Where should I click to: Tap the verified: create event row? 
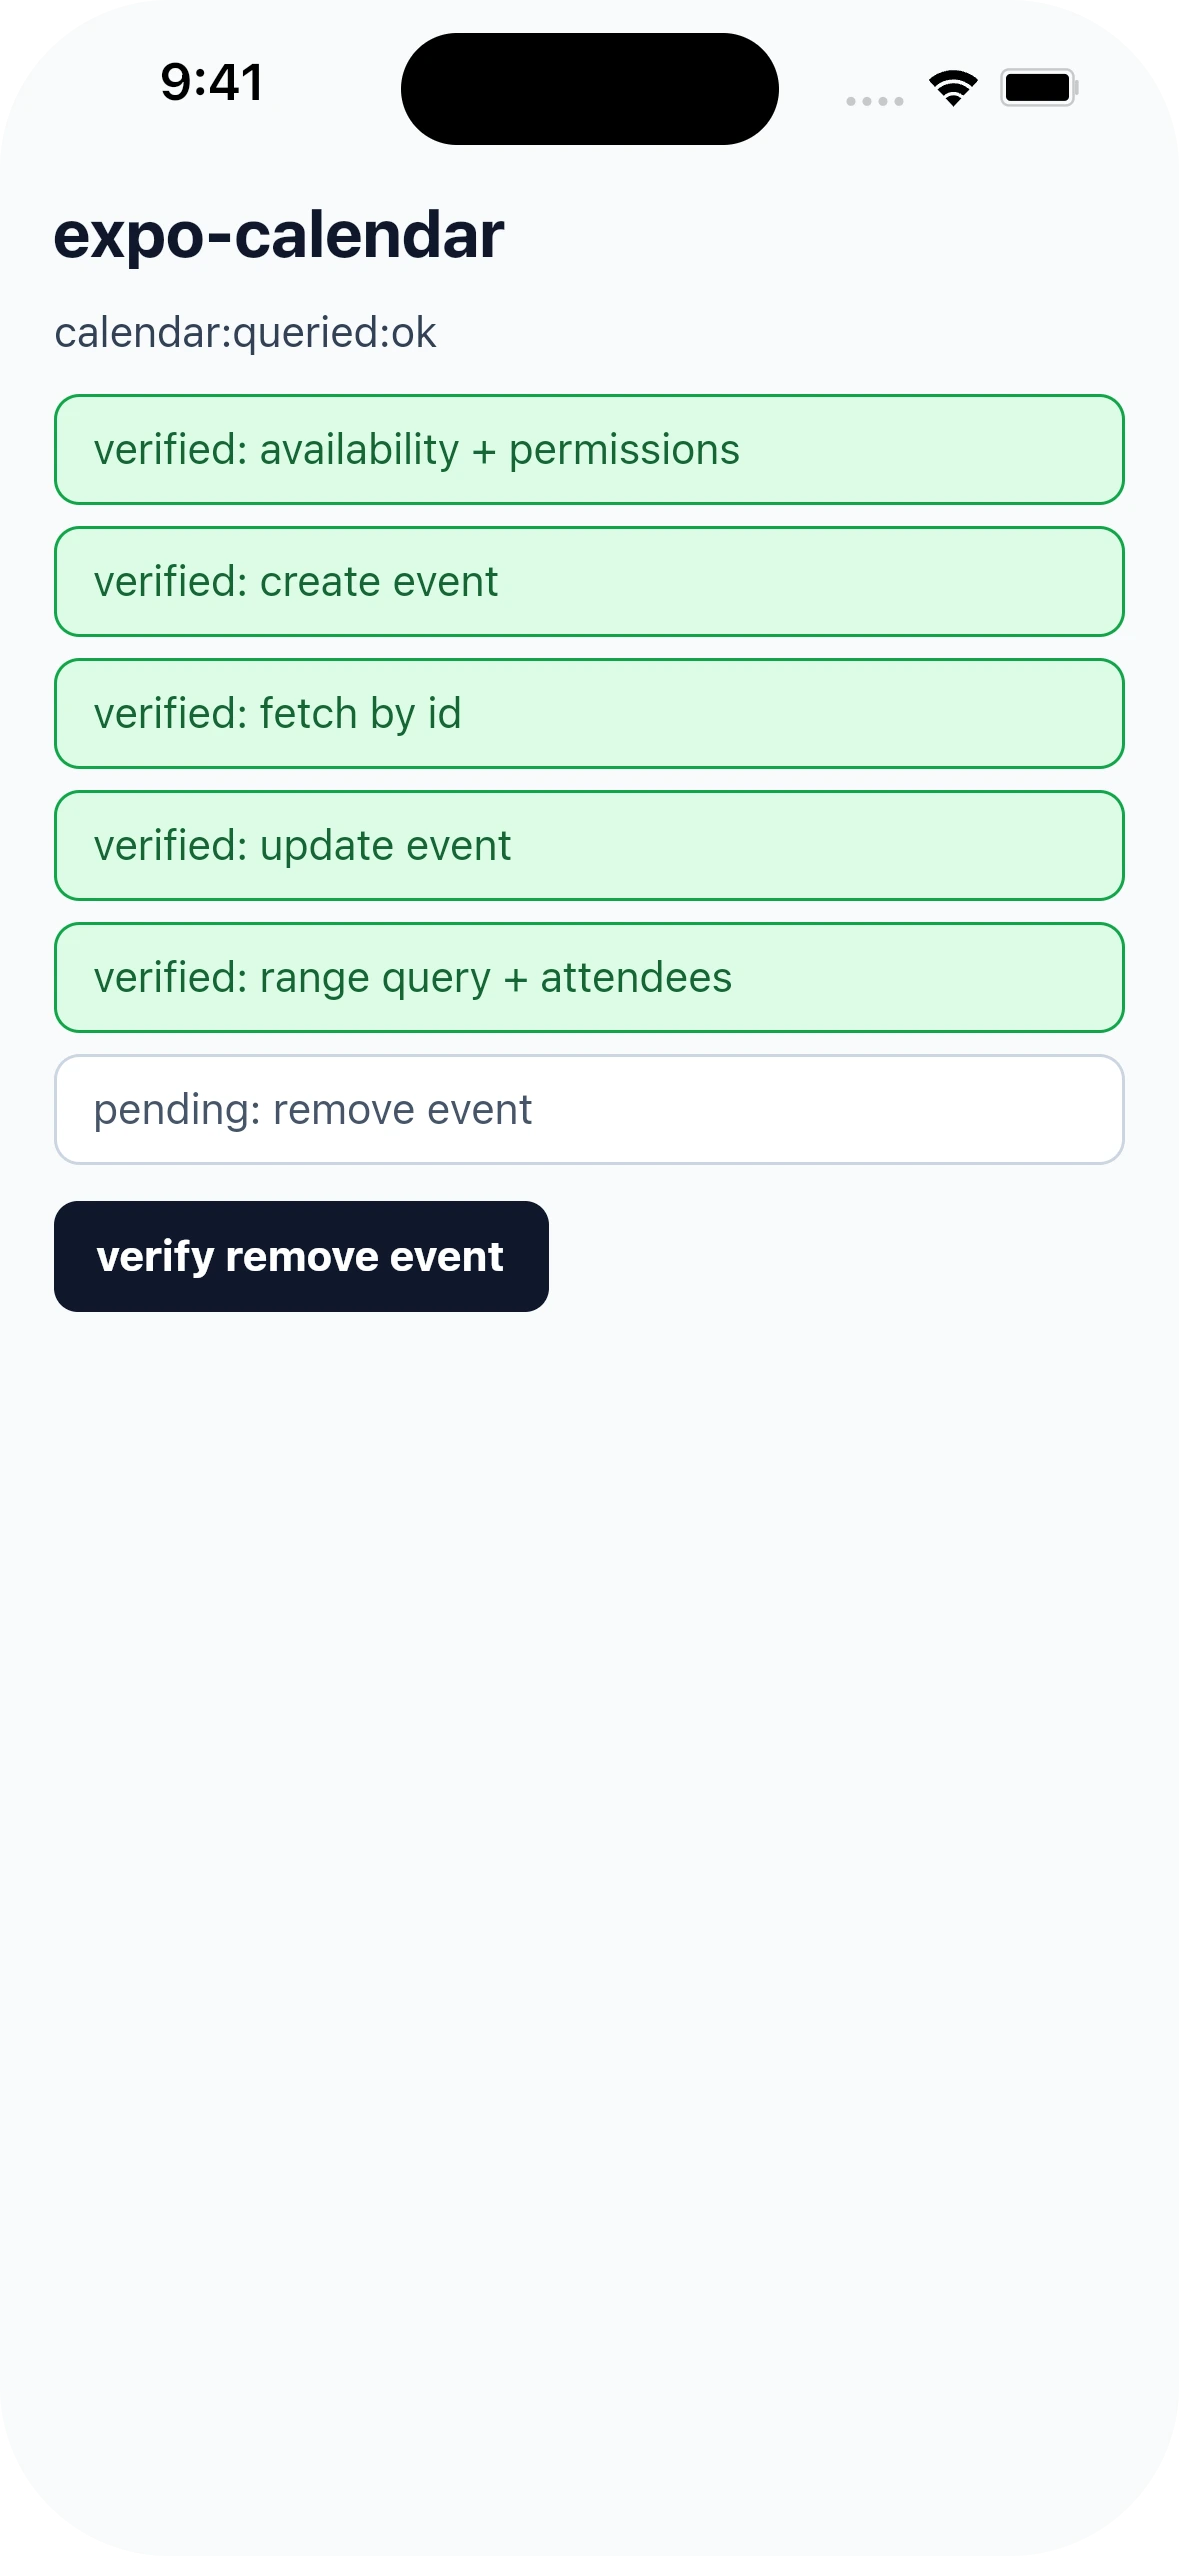pos(589,582)
